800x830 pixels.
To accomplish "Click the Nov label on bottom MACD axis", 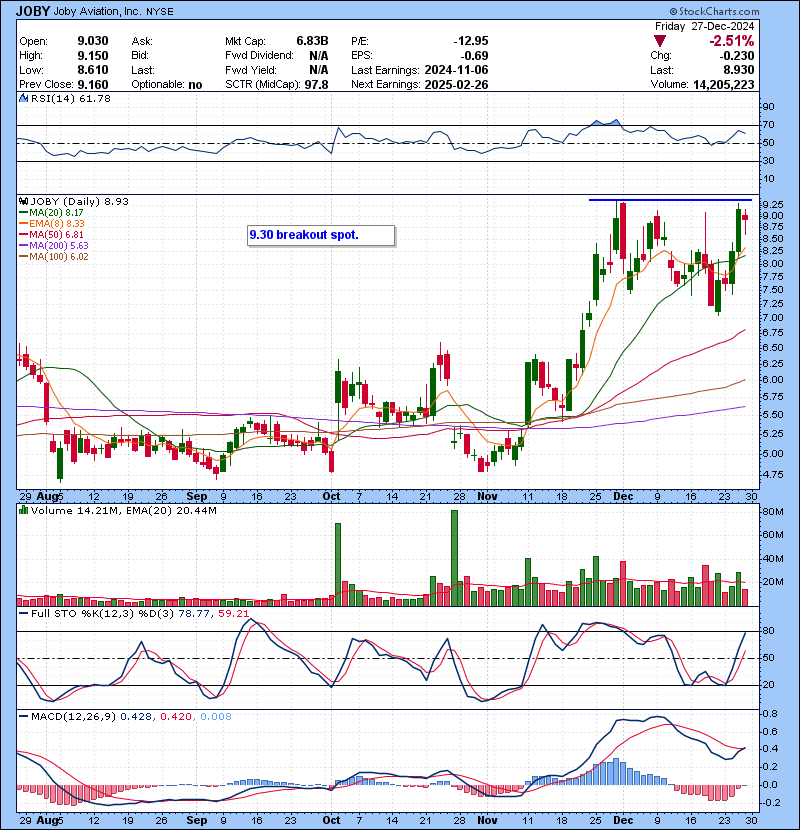I will click(x=487, y=820).
